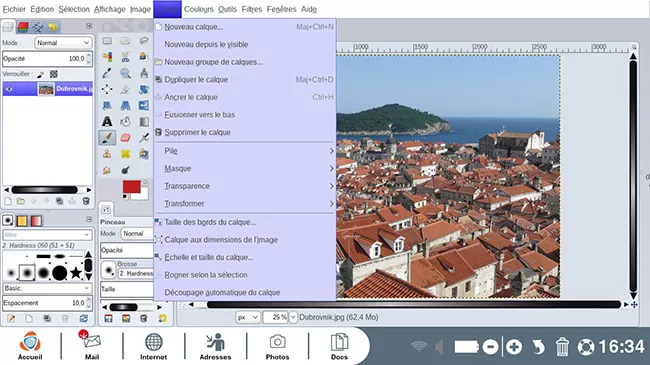
Task: Select the Text tool
Action: [x=107, y=122]
